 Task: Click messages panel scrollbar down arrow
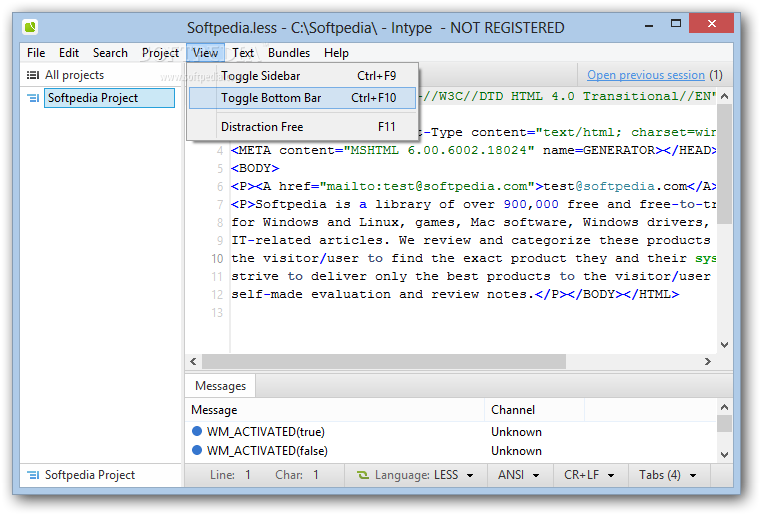pos(725,455)
